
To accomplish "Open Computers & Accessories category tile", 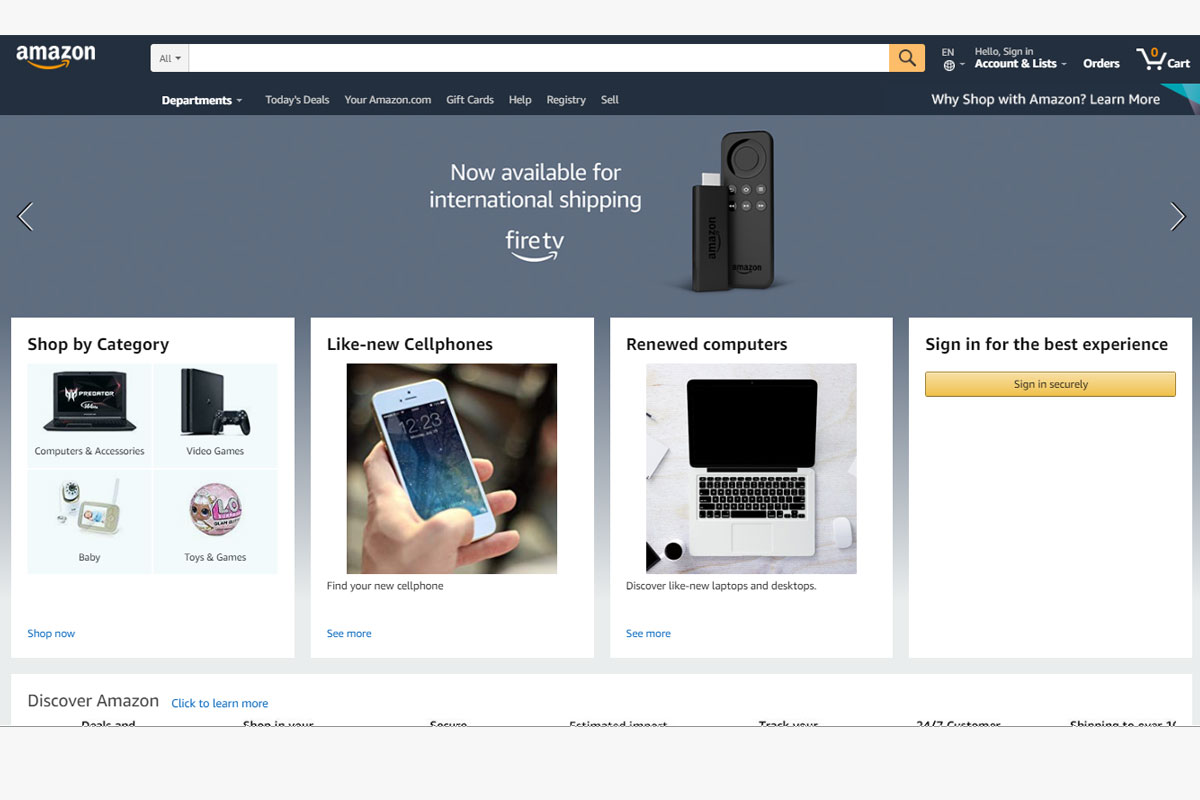I will pyautogui.click(x=89, y=415).
